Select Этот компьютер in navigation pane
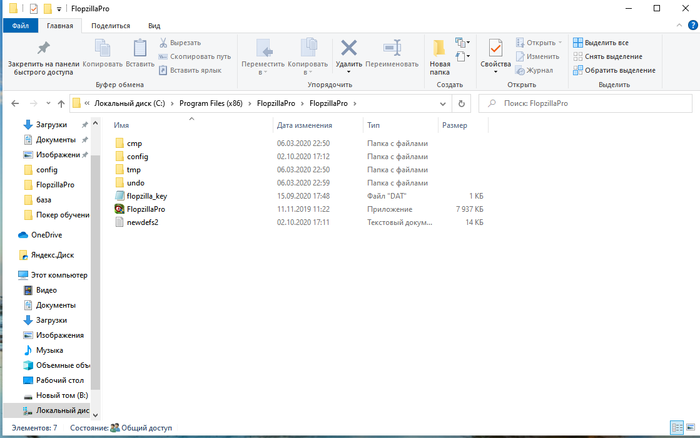This screenshot has width=700, height=438. [x=53, y=275]
